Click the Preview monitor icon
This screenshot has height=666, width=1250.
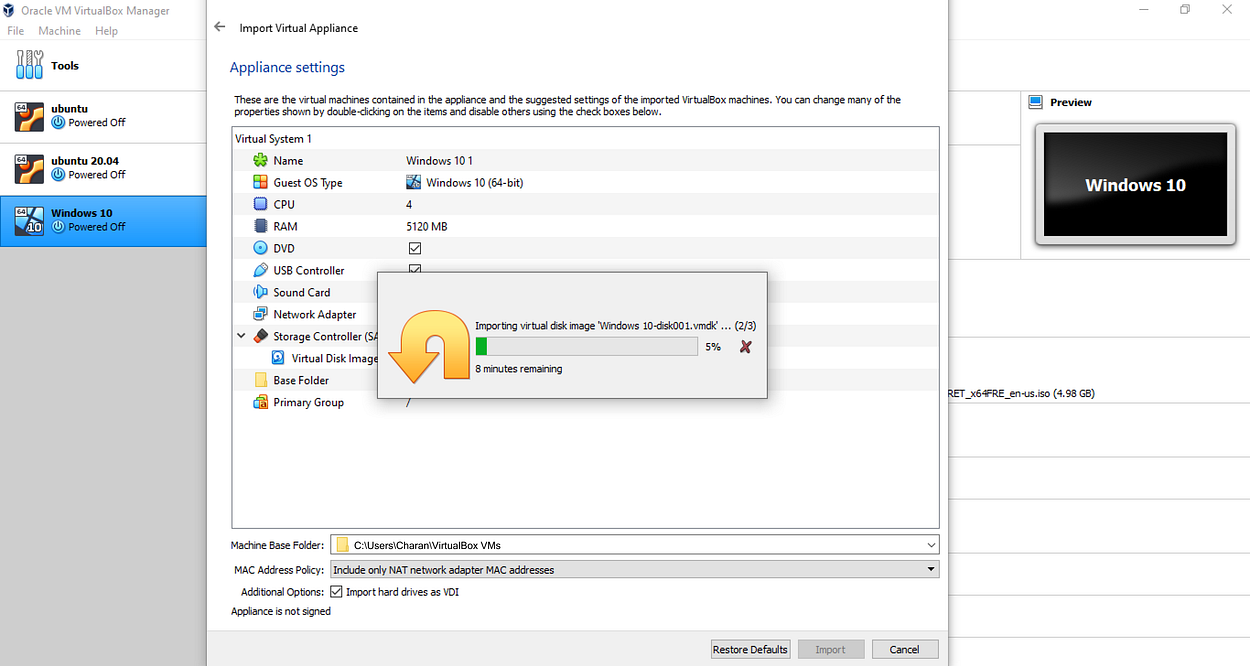pos(1035,102)
